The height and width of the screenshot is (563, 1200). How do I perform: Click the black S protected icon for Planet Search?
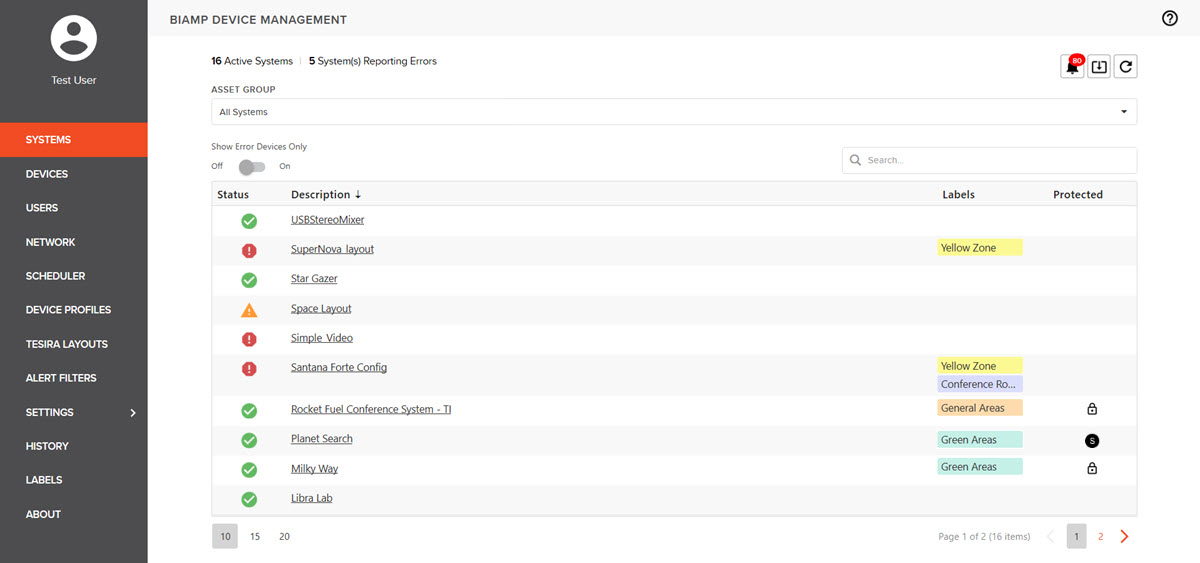click(x=1092, y=440)
